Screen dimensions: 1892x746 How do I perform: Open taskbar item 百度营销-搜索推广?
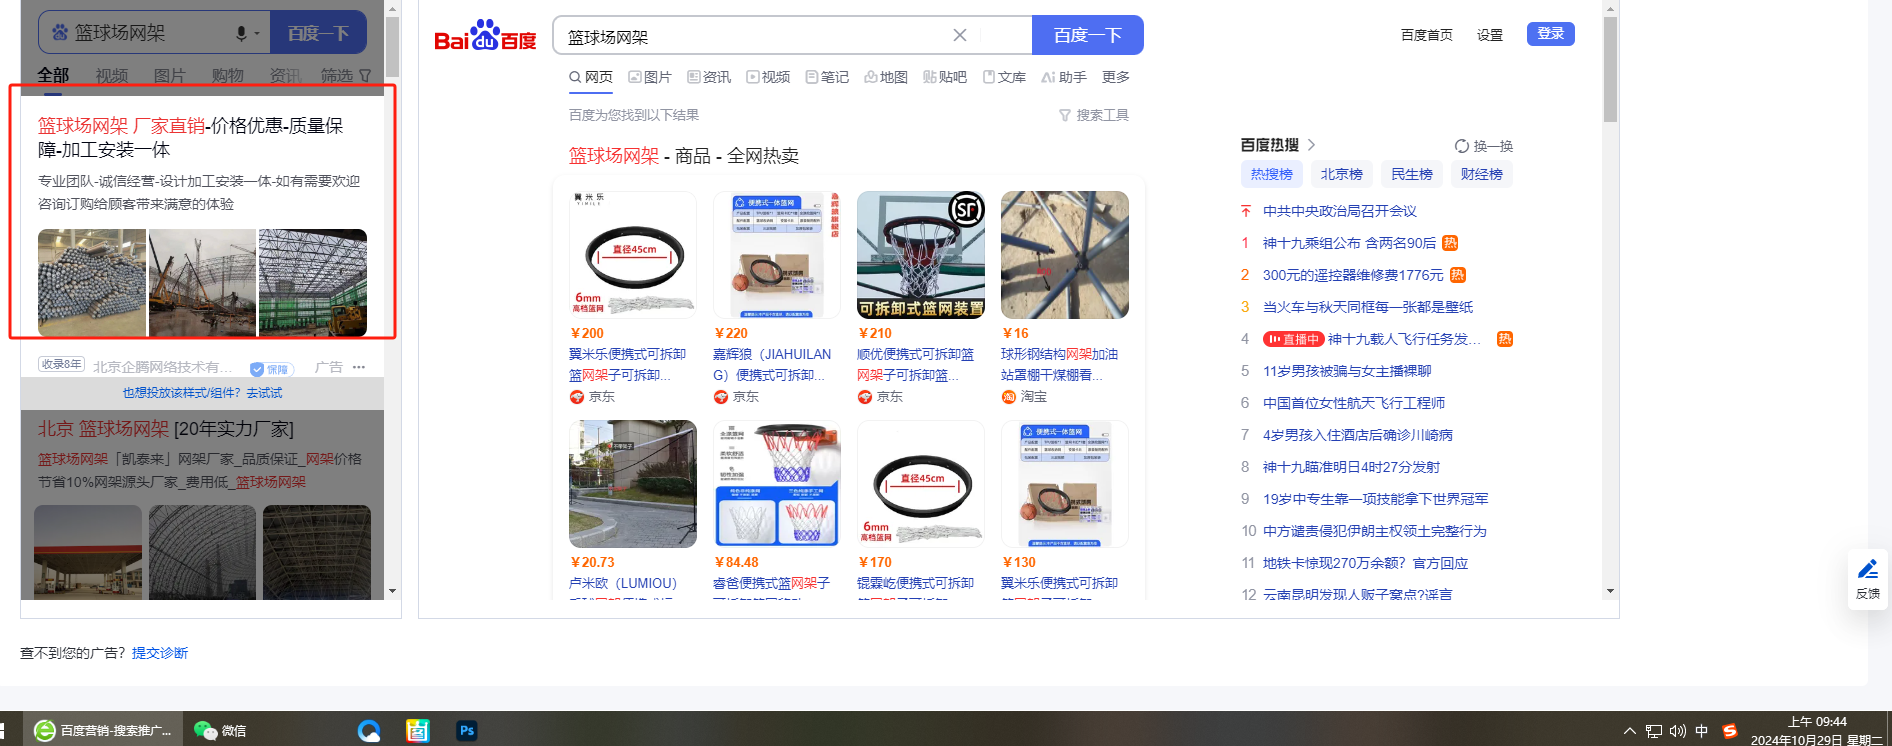pyautogui.click(x=102, y=731)
